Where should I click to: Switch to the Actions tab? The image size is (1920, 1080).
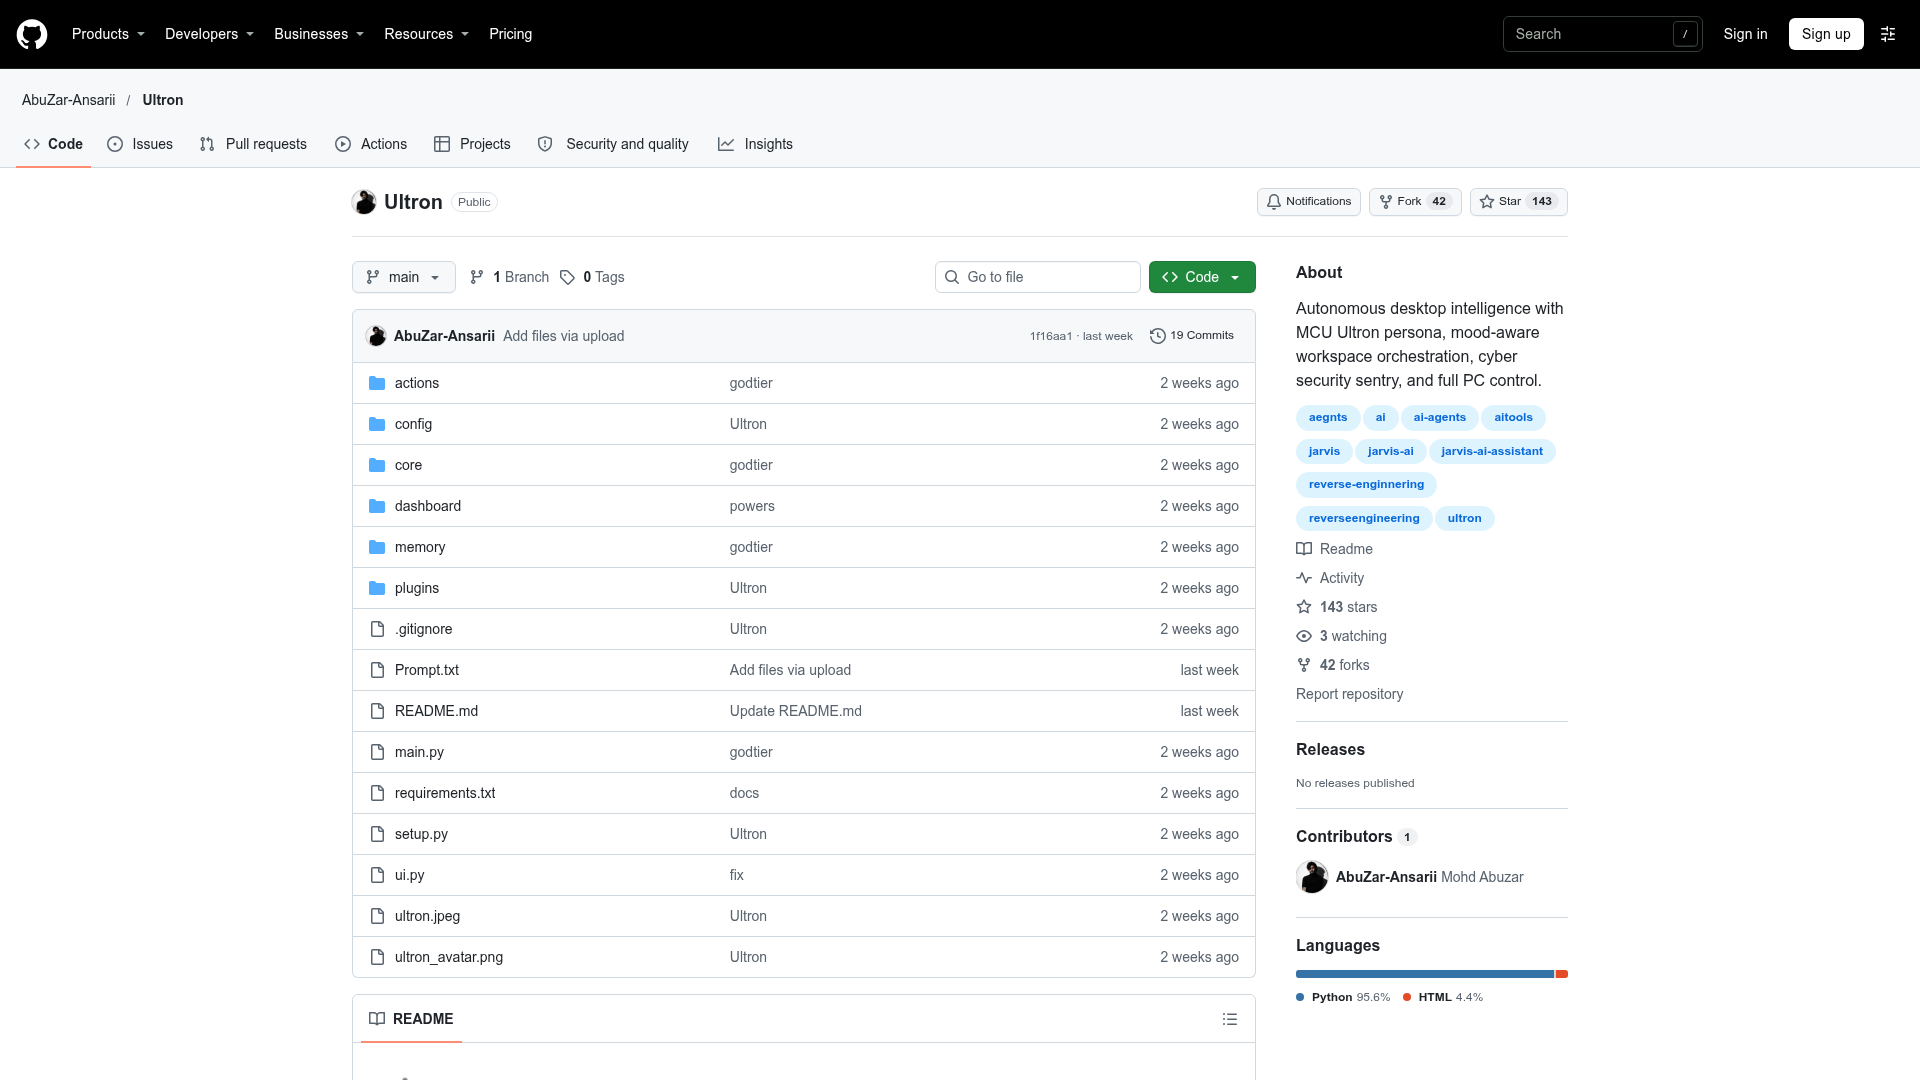[371, 144]
